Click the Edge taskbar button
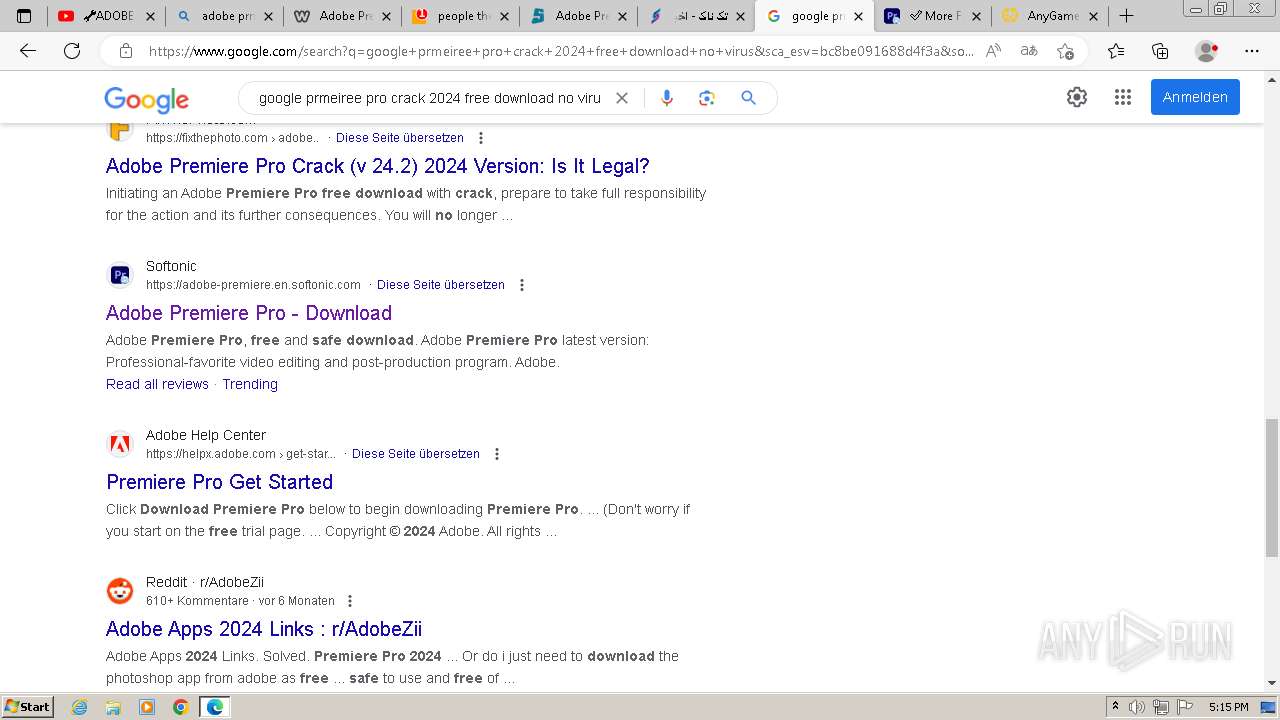Viewport: 1280px width, 720px height. (214, 707)
